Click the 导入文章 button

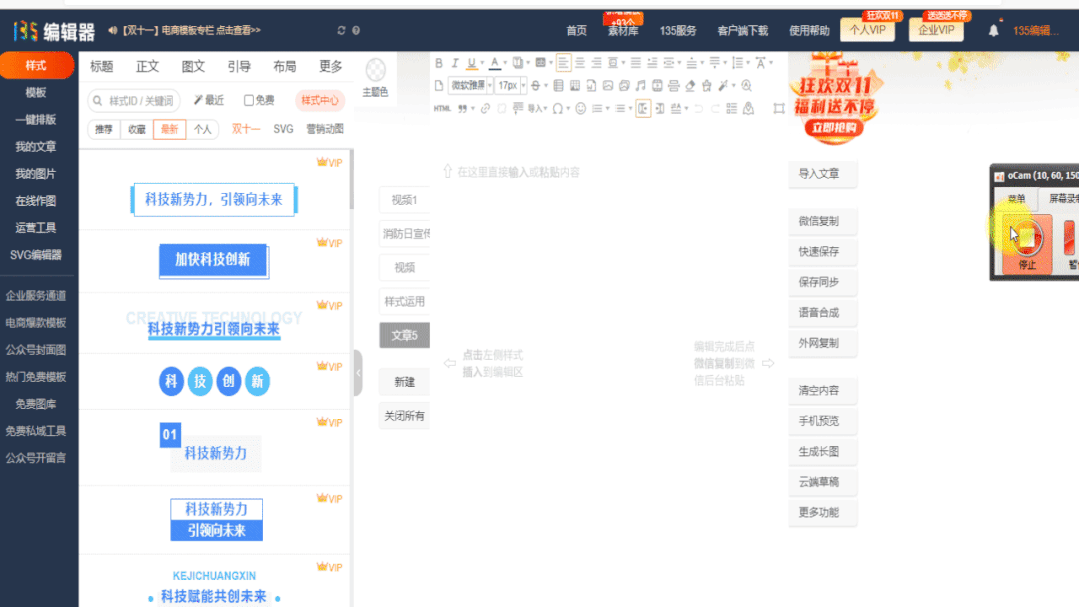pyautogui.click(x=822, y=174)
